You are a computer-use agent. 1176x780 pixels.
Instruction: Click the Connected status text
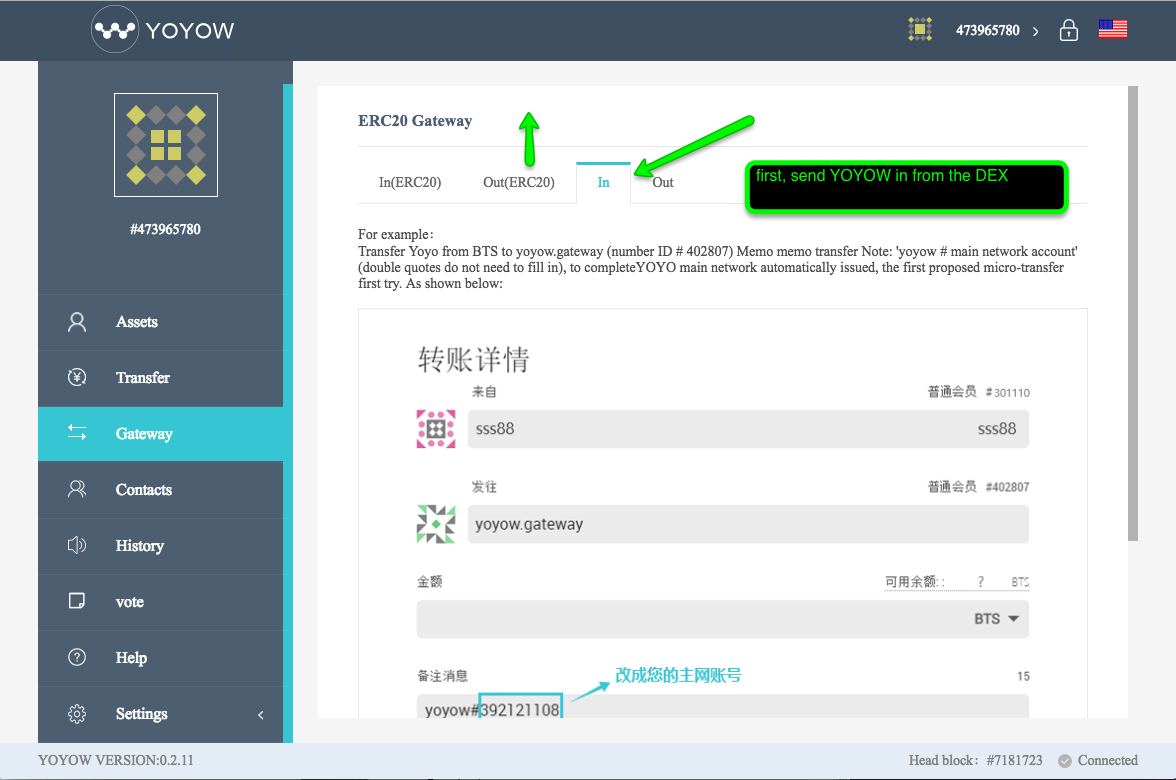click(1107, 760)
